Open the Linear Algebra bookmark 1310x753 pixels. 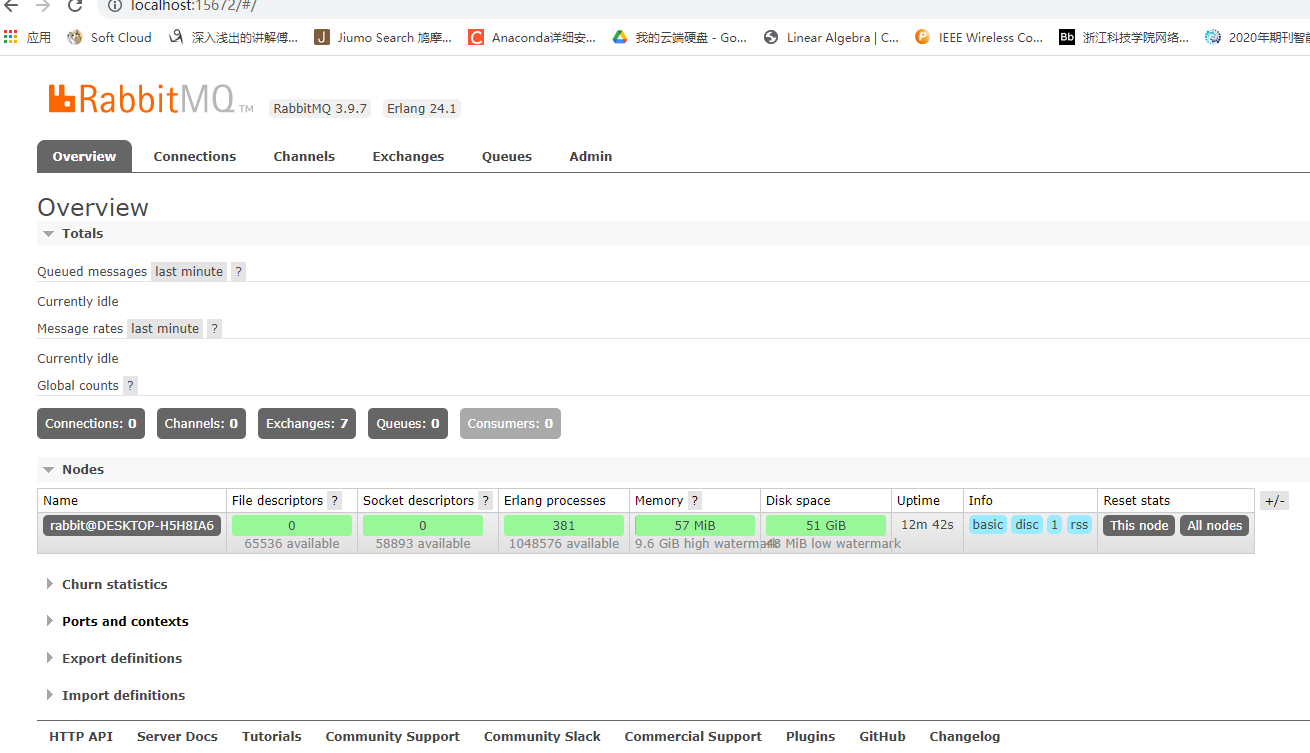point(831,37)
